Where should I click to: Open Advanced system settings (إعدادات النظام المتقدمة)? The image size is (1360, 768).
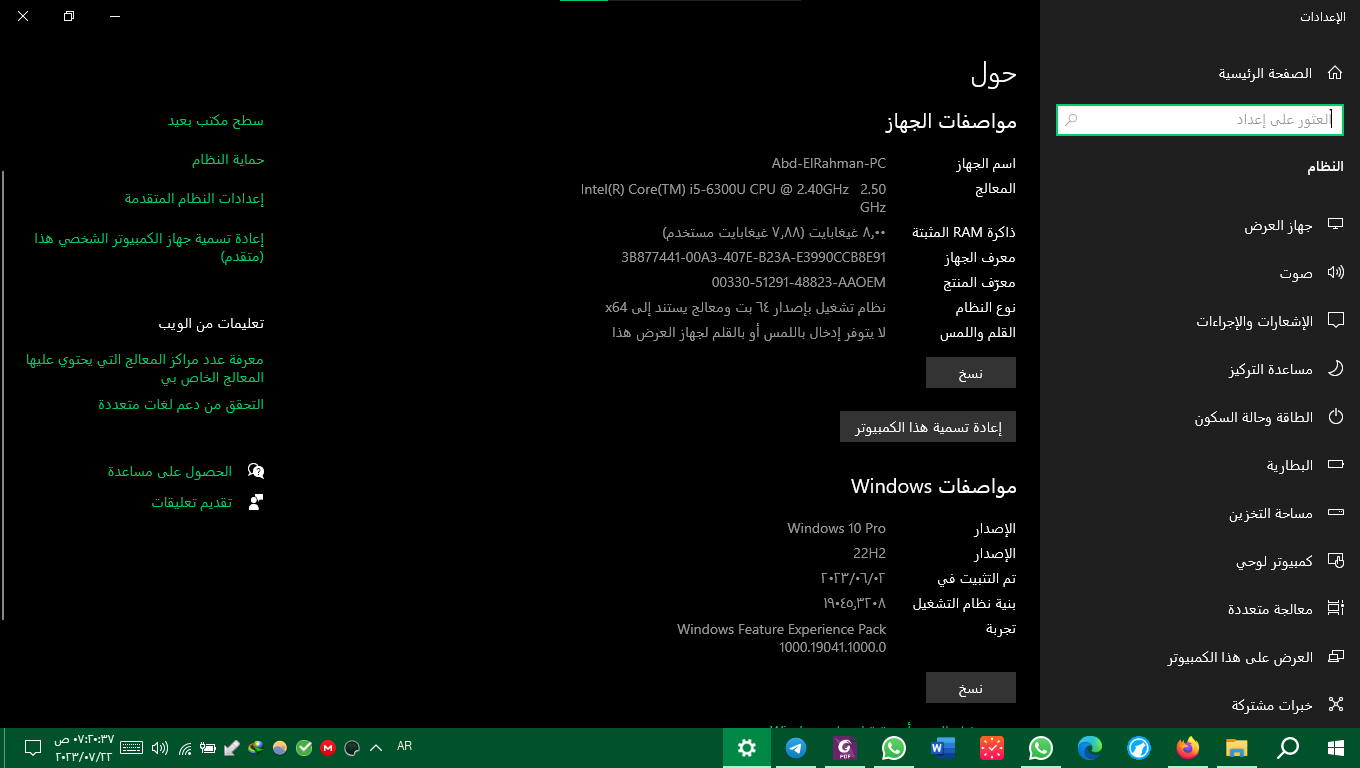click(x=194, y=198)
